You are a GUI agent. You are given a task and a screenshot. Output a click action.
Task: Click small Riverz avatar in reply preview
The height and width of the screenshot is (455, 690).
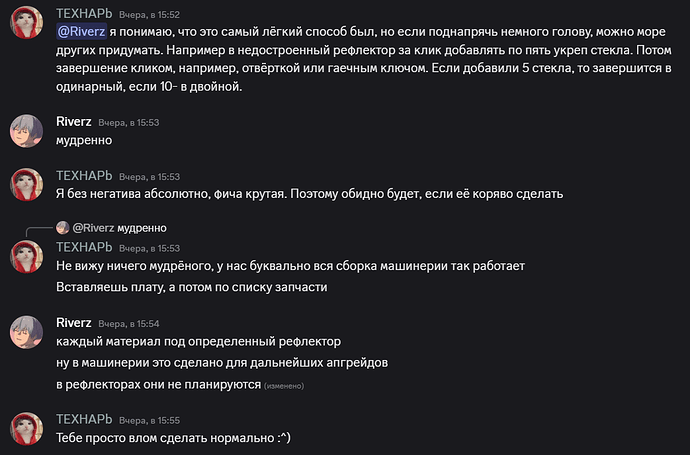62,228
